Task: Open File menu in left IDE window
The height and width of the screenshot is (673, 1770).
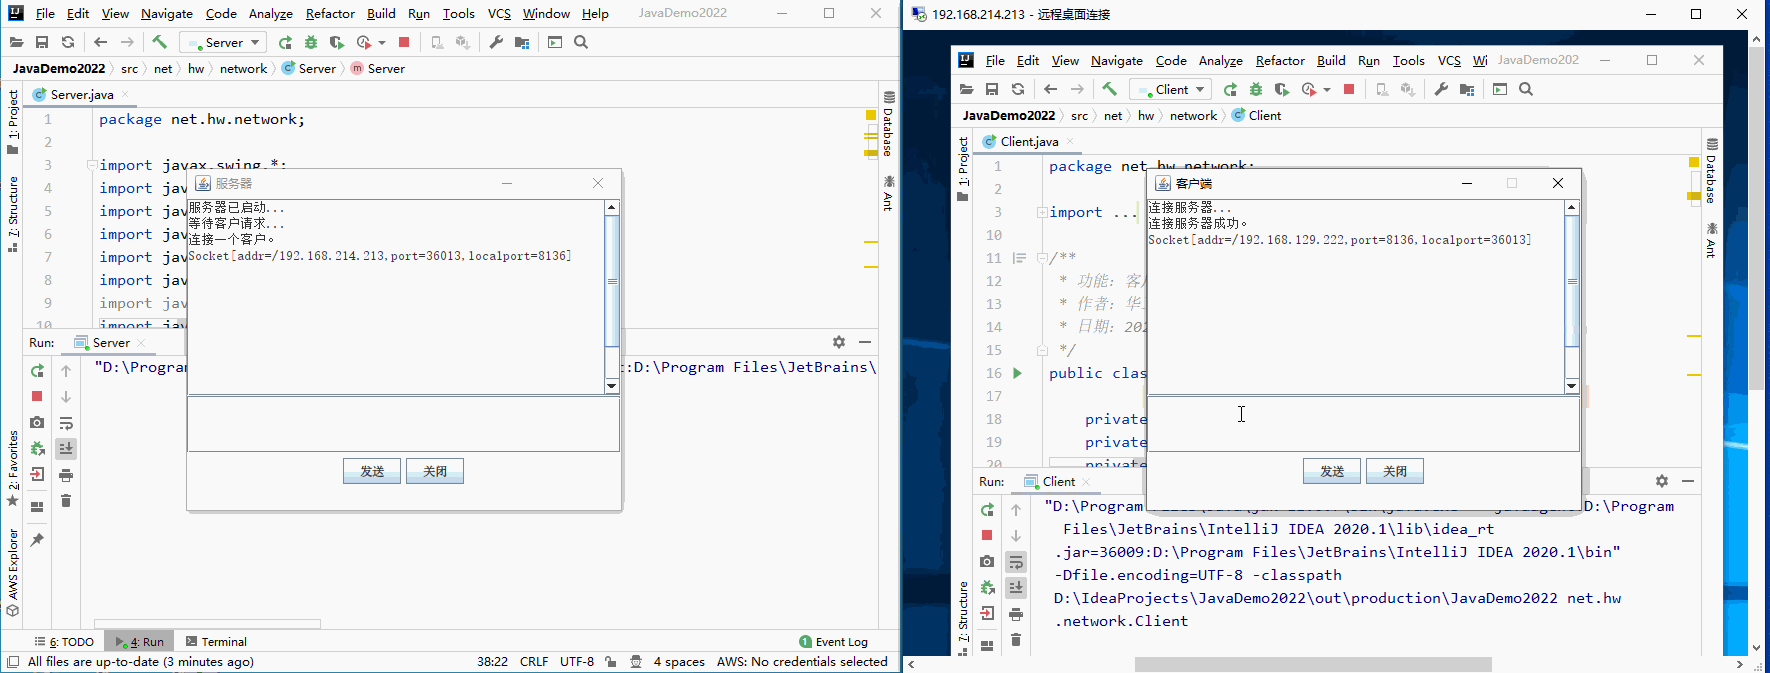Action: pyautogui.click(x=45, y=14)
